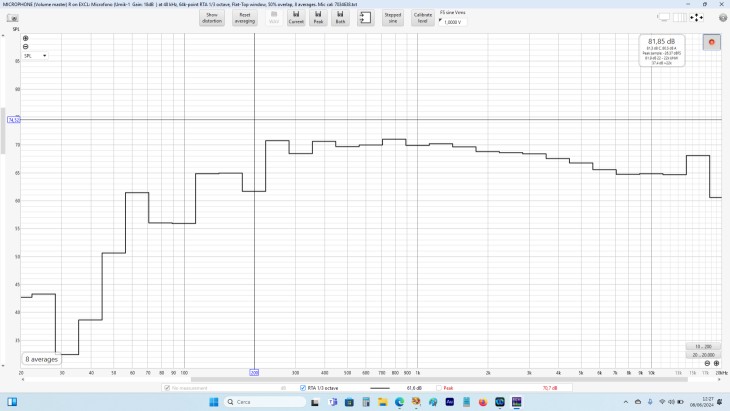Open File Explorer from the taskbar
Image resolution: width=730 pixels, height=411 pixels.
point(383,402)
